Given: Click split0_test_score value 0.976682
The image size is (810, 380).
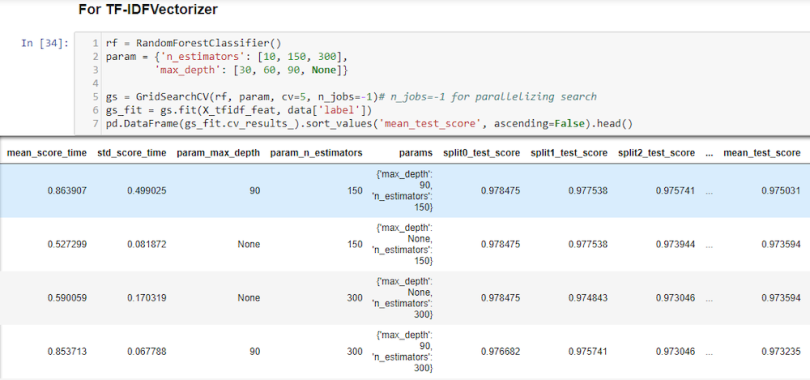Looking at the screenshot, I should [501, 352].
